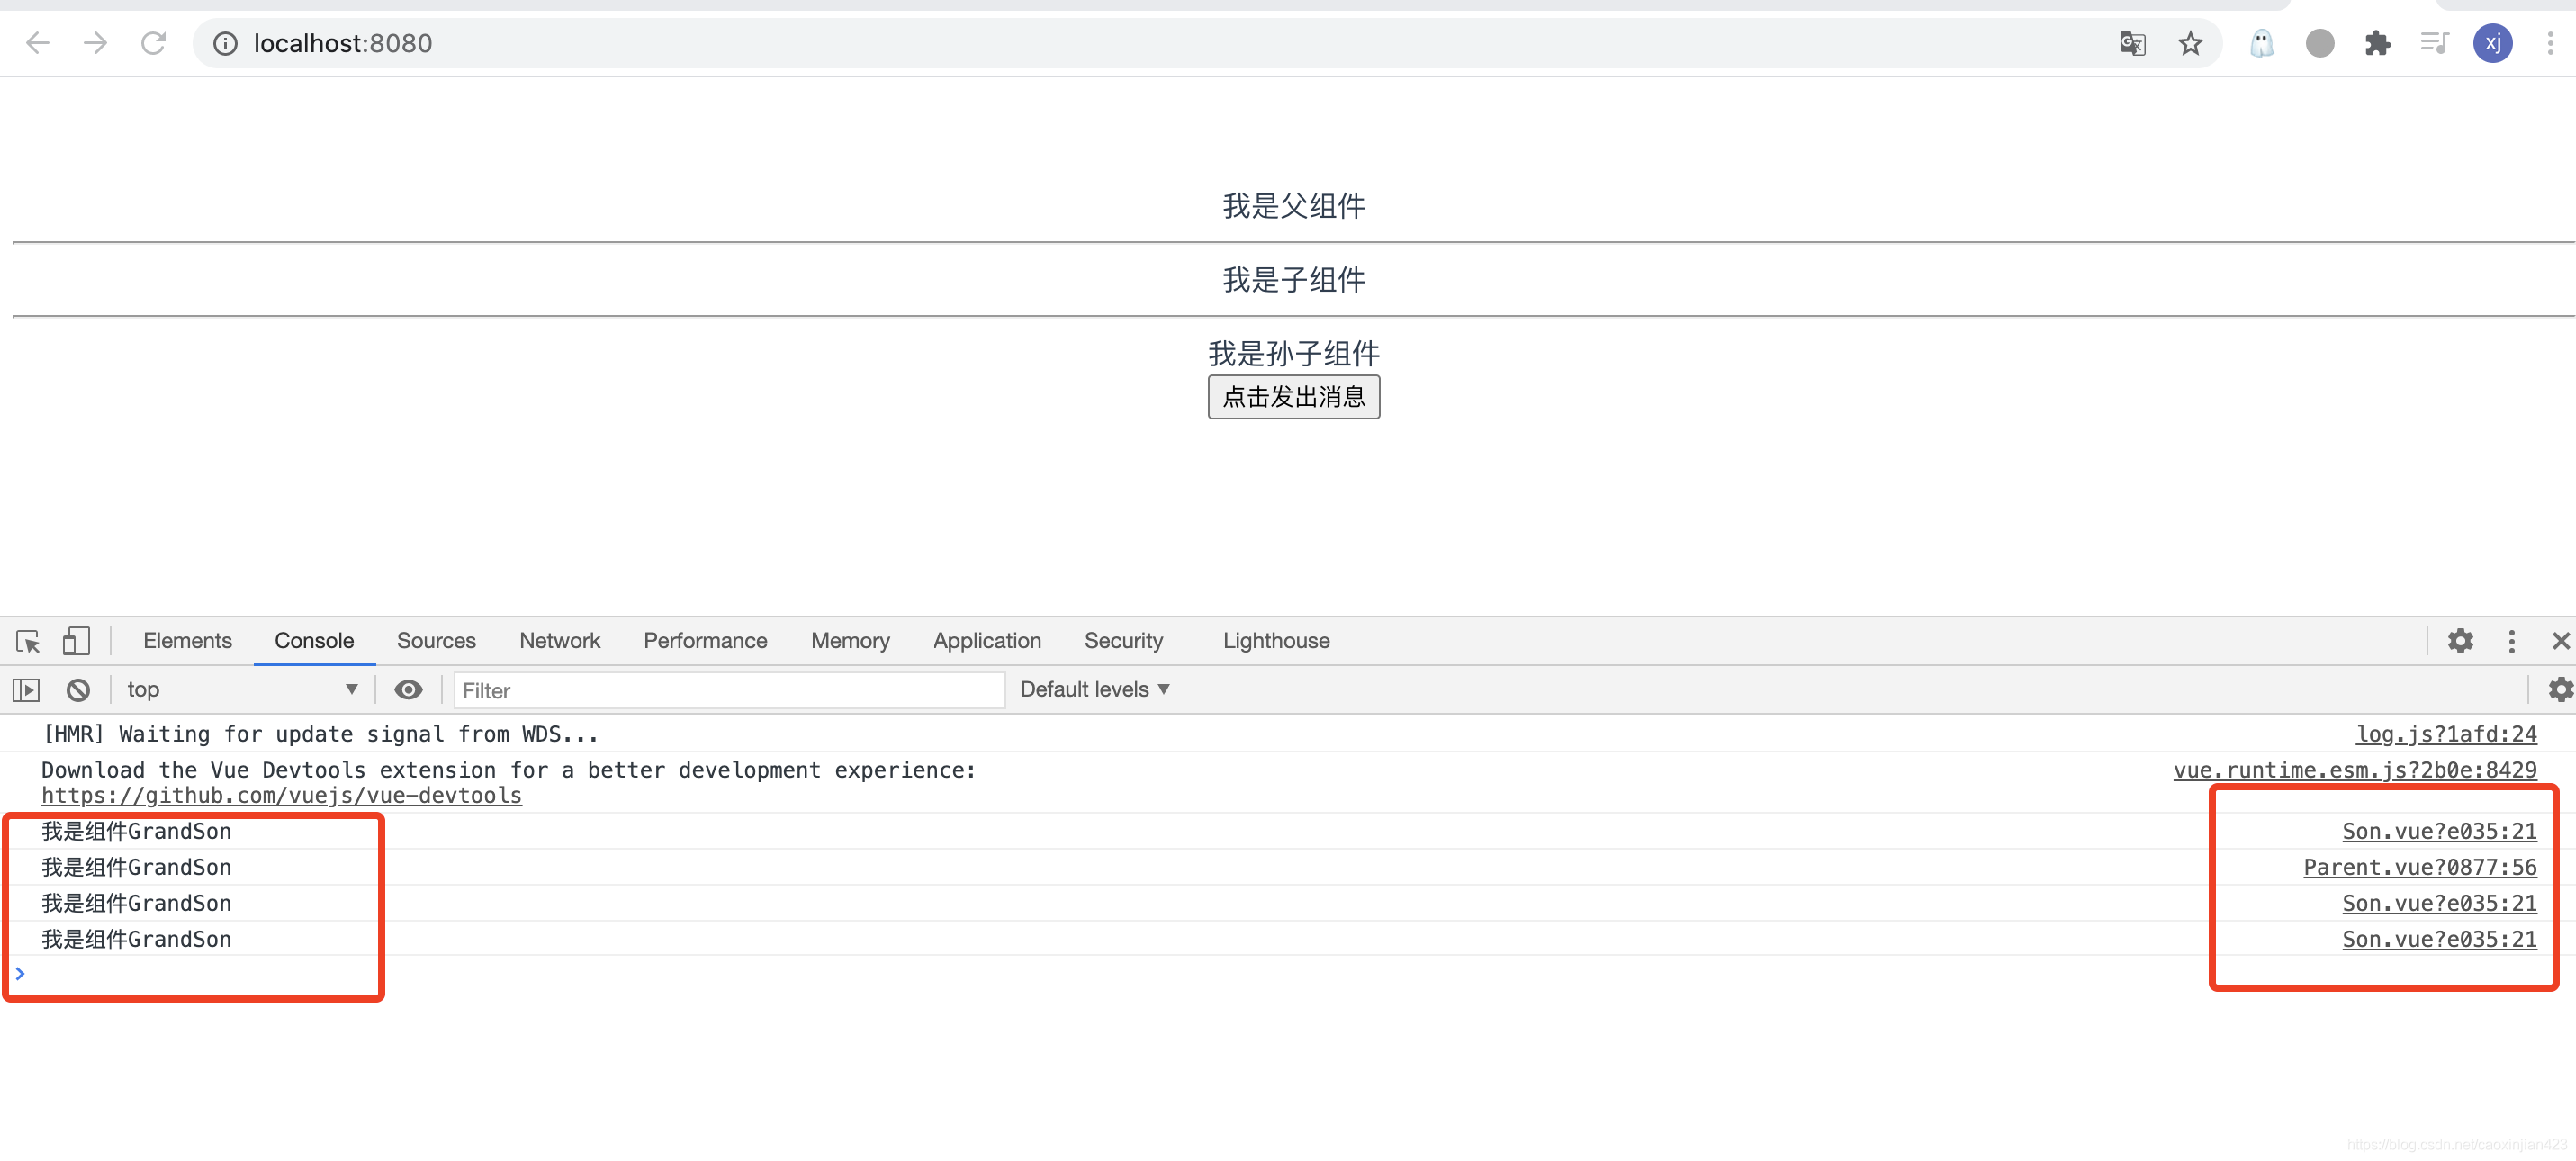Screen dimensions: 2576x1161
Task: Switch to the Network tab
Action: click(x=559, y=641)
